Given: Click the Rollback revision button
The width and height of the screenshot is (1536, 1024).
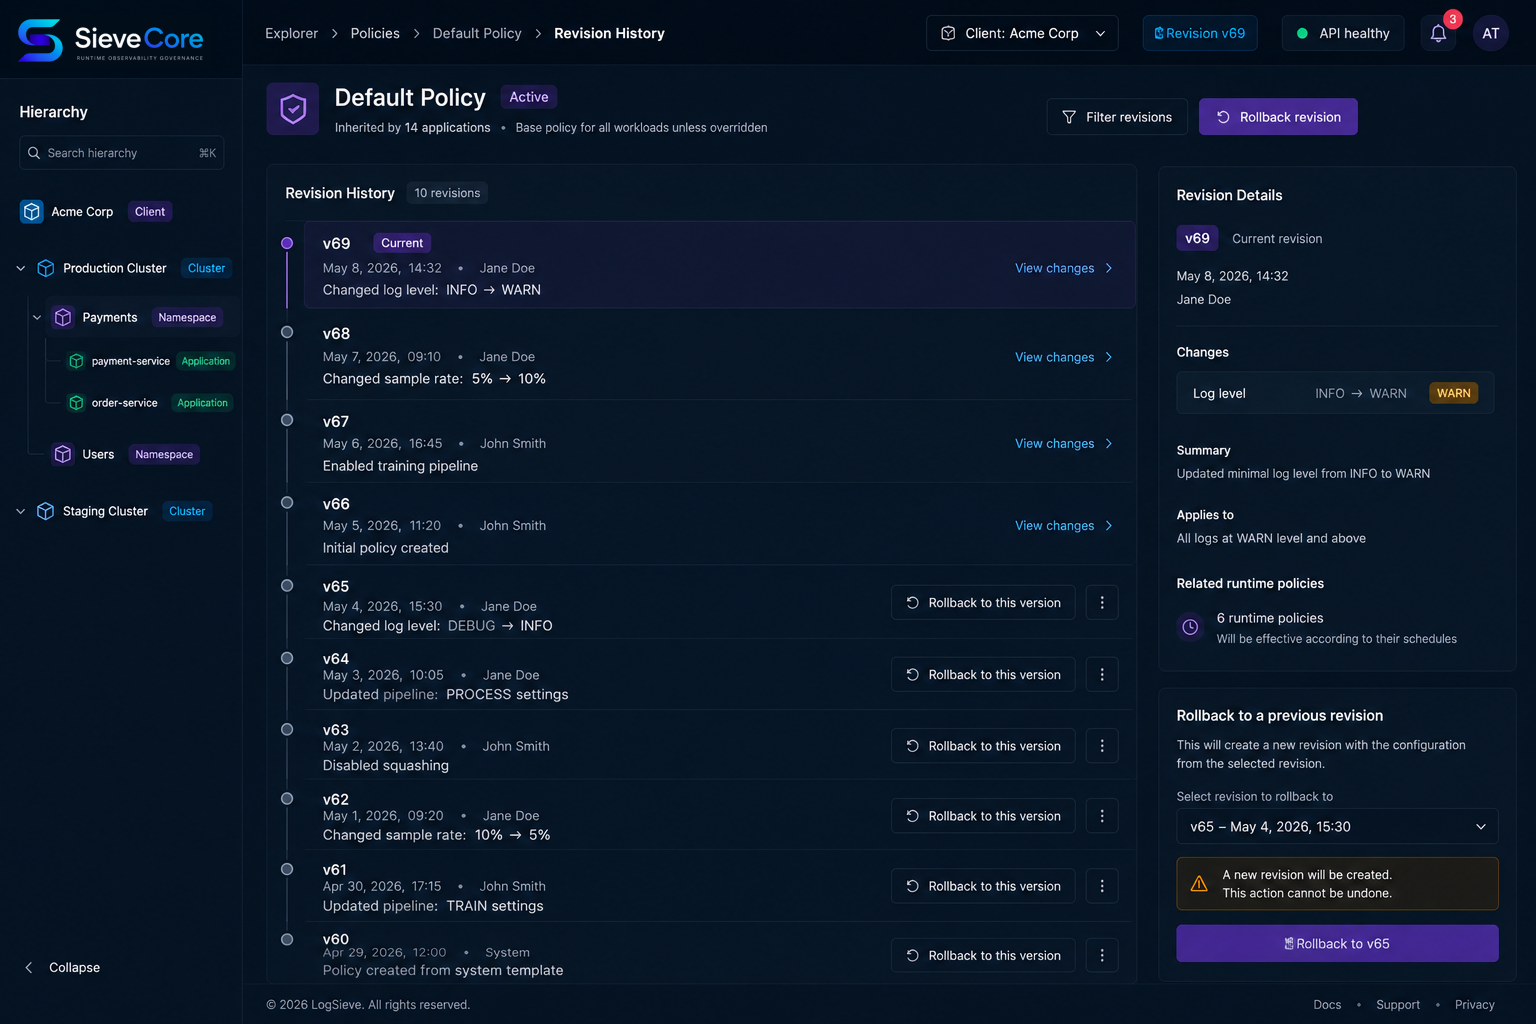Looking at the screenshot, I should click(1278, 117).
